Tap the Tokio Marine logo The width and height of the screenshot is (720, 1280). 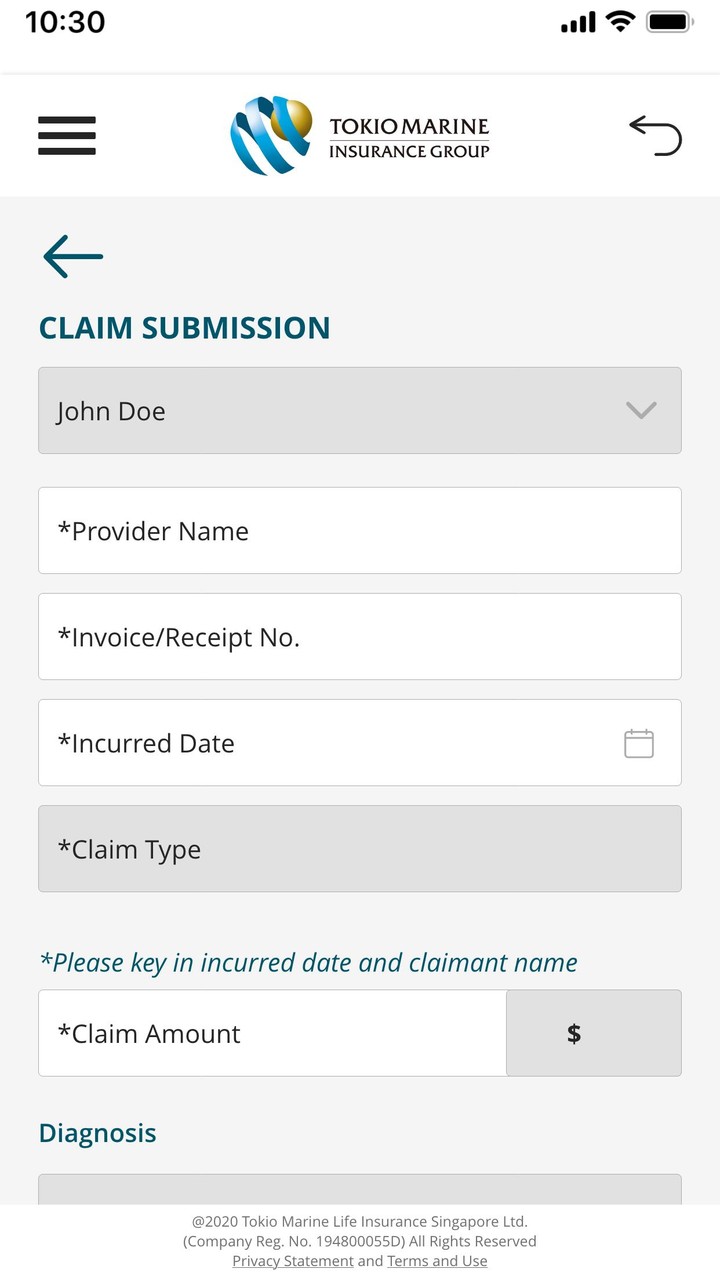[360, 136]
